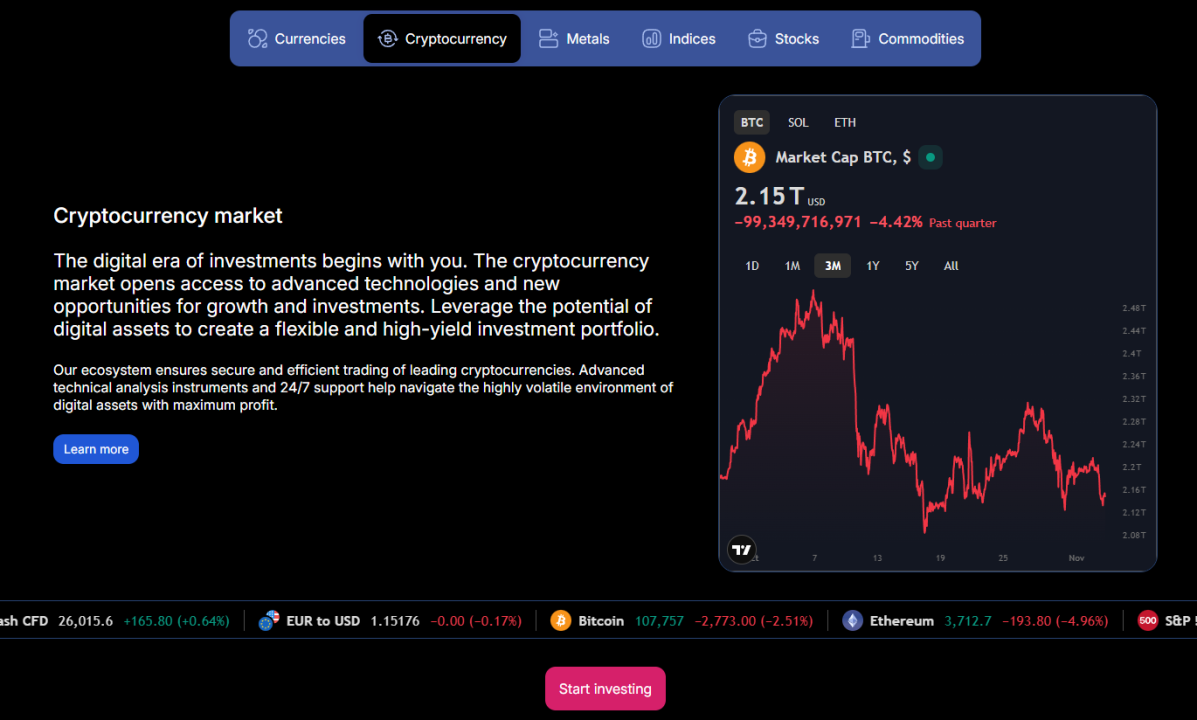Select the ETH tab in widget

point(845,123)
